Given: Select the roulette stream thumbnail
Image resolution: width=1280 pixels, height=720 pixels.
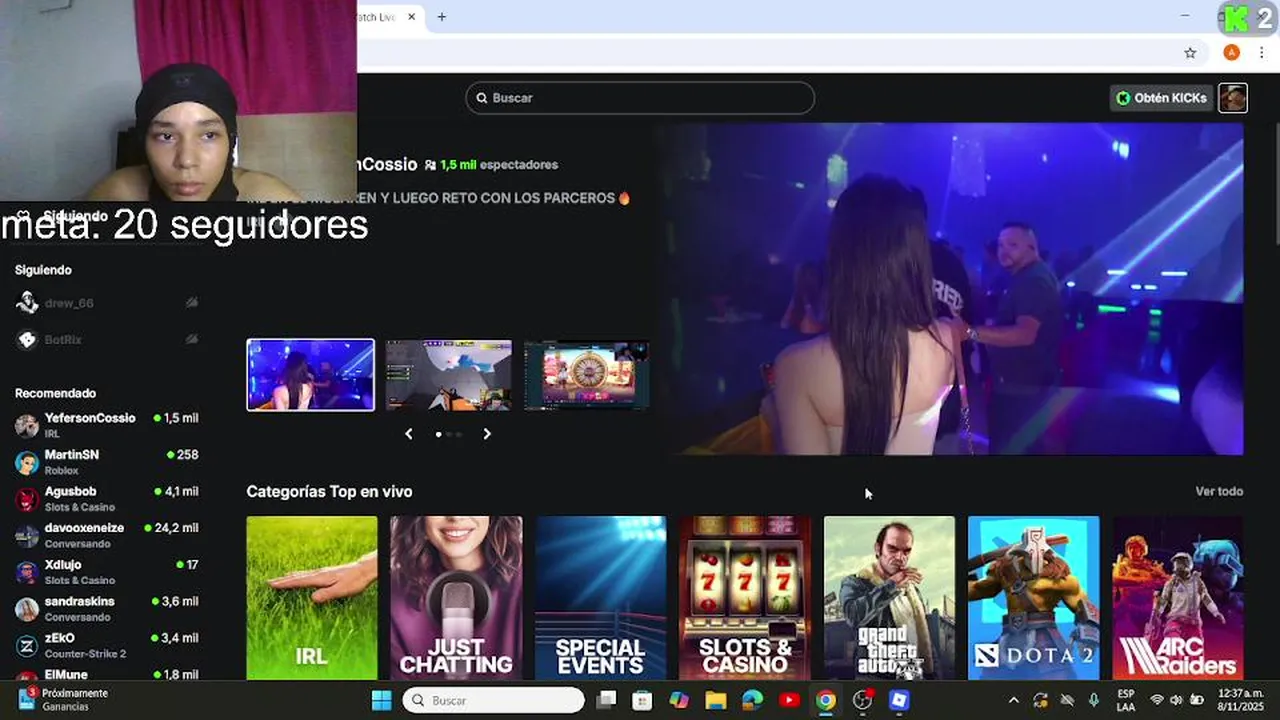Looking at the screenshot, I should coord(587,375).
